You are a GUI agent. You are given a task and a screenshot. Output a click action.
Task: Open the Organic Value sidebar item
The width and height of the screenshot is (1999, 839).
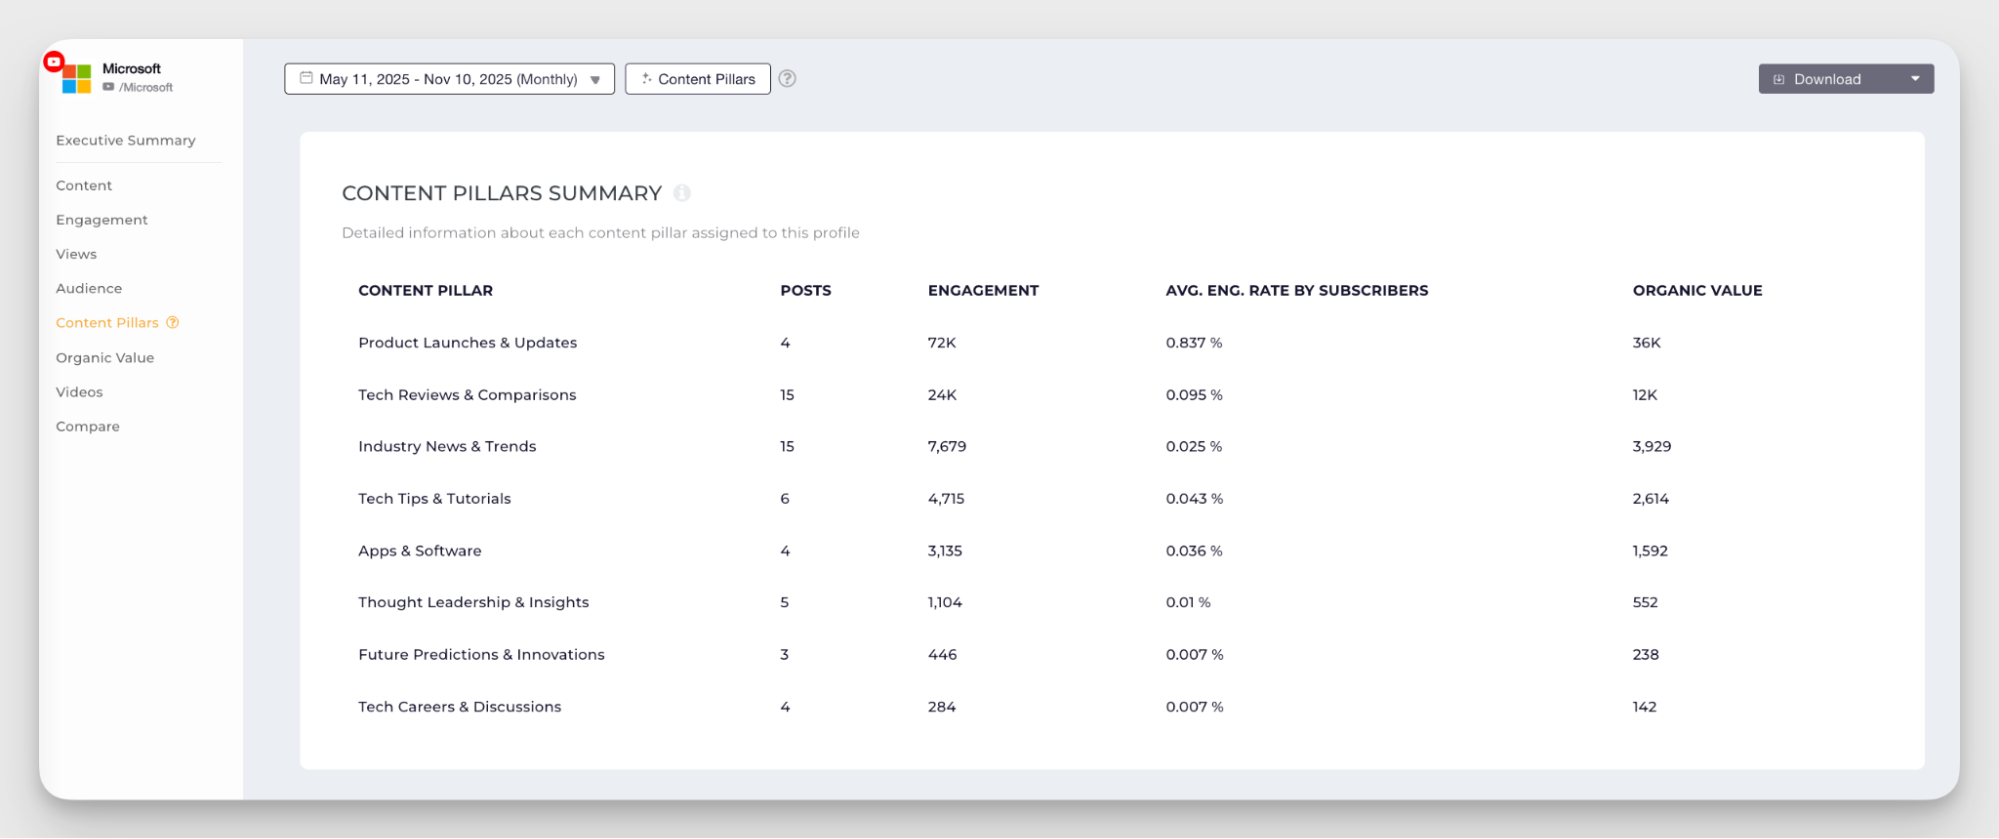click(105, 358)
